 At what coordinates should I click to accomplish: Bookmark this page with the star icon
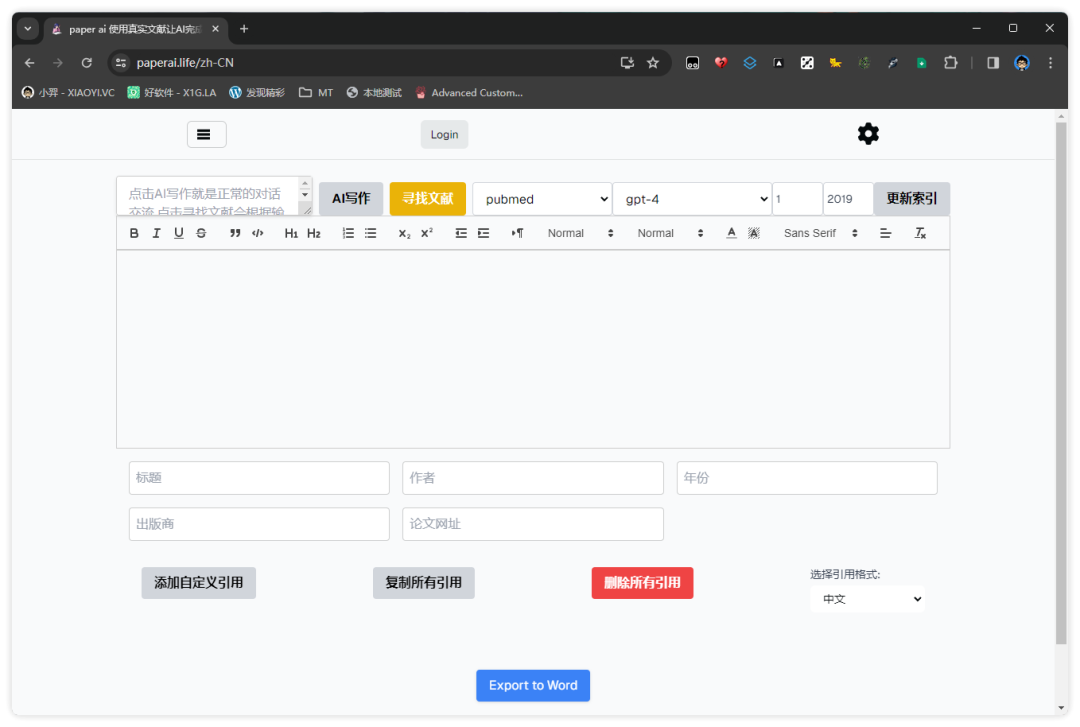653,63
